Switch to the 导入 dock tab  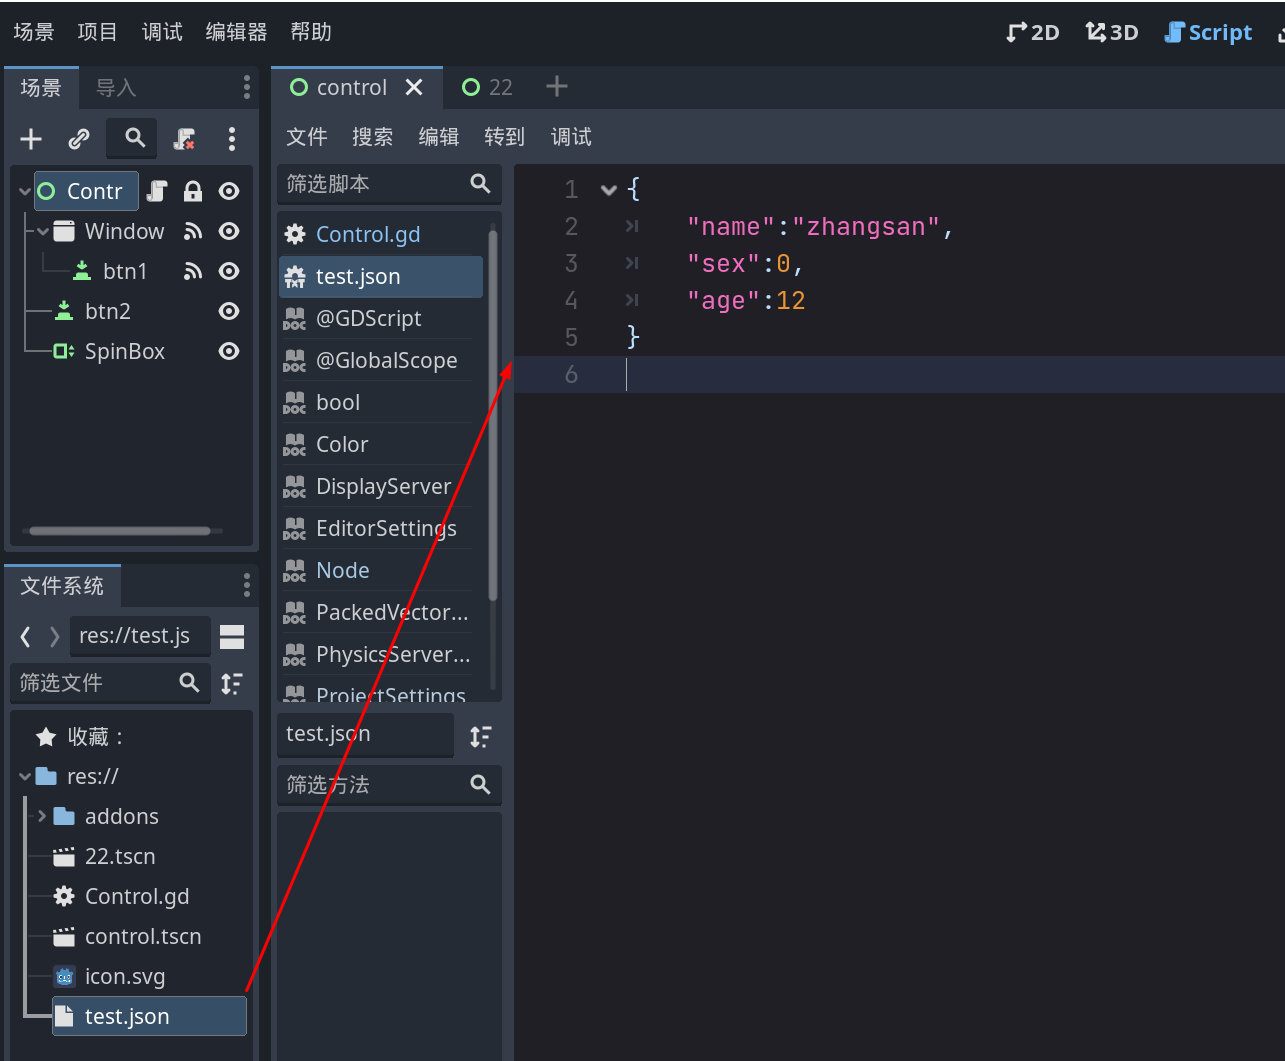point(116,87)
